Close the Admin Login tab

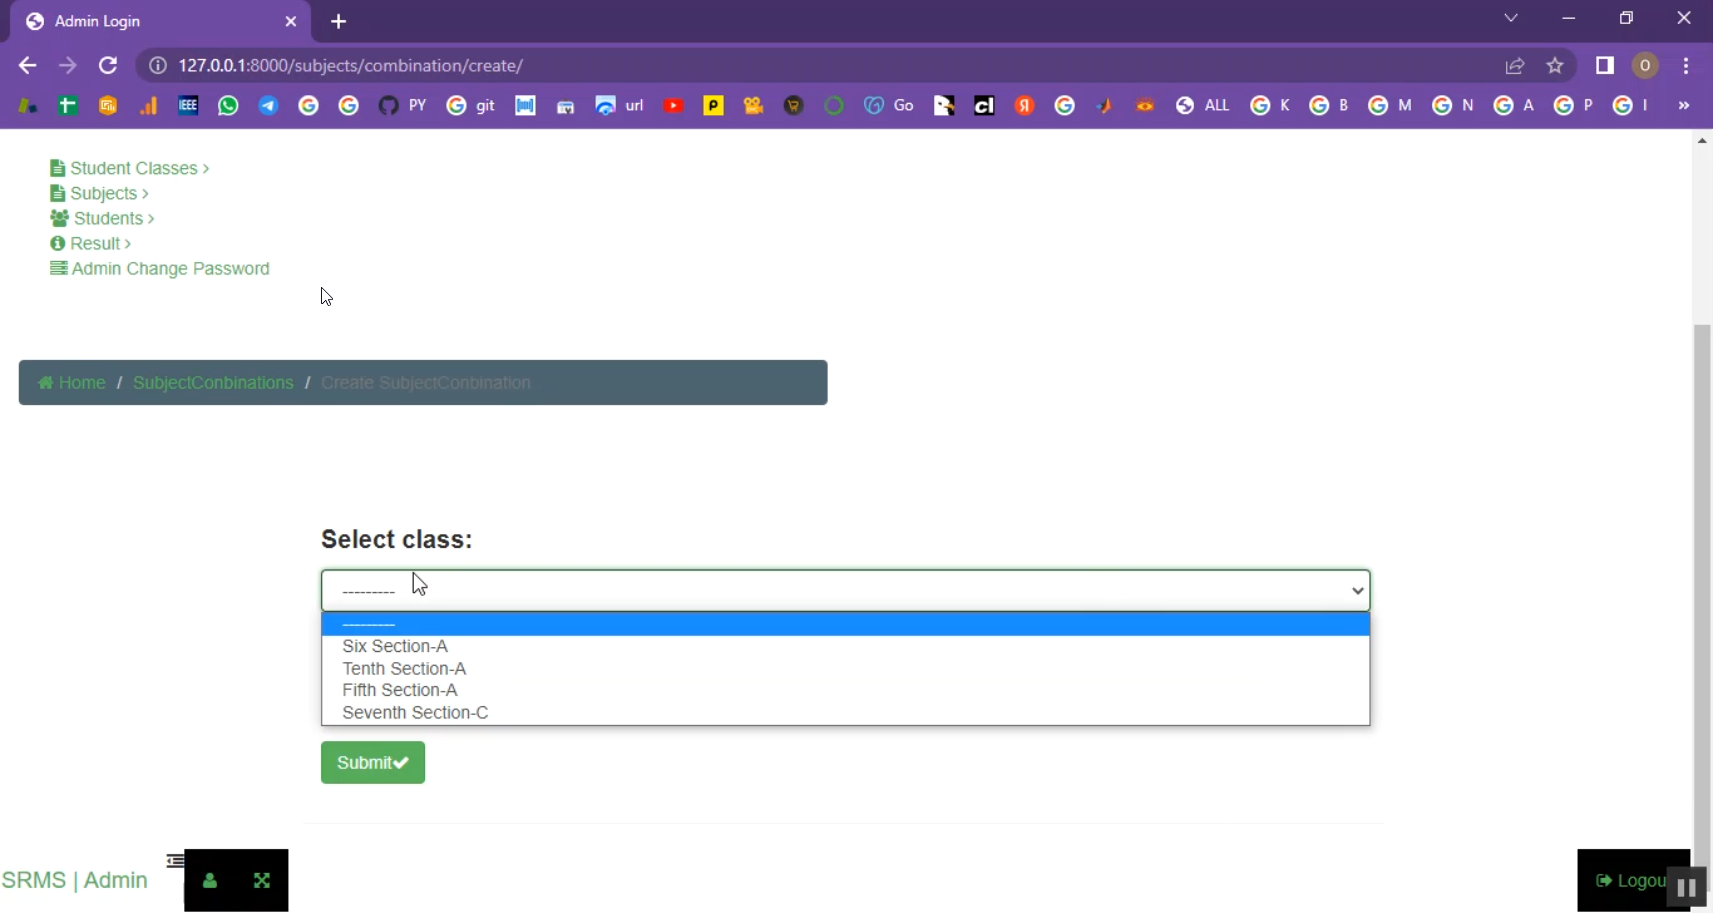click(291, 21)
